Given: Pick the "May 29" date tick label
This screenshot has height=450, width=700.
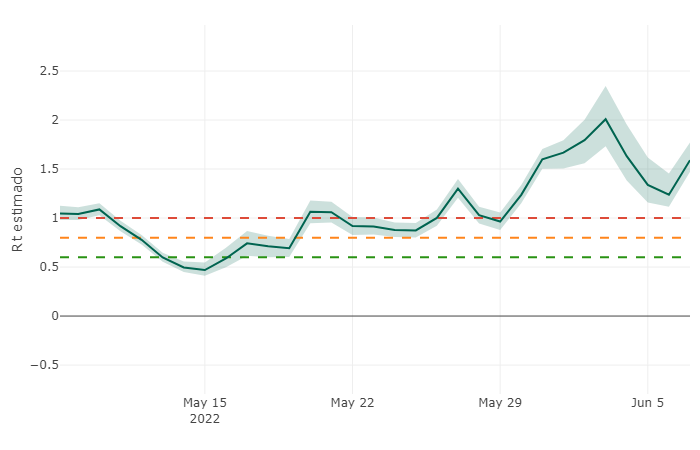Looking at the screenshot, I should tap(500, 403).
